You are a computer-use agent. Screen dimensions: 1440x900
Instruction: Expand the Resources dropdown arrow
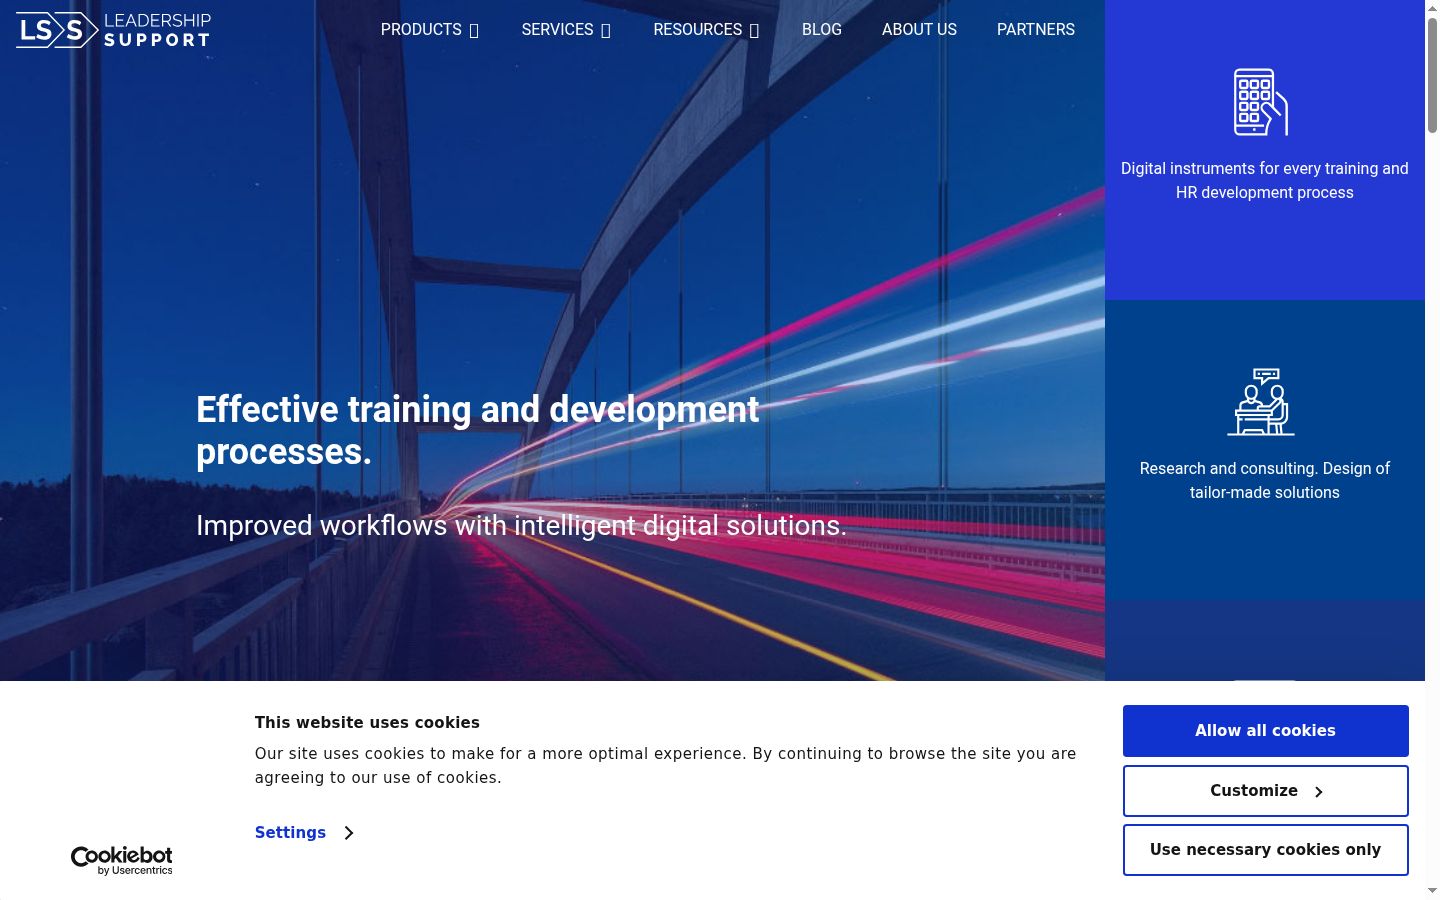754,31
